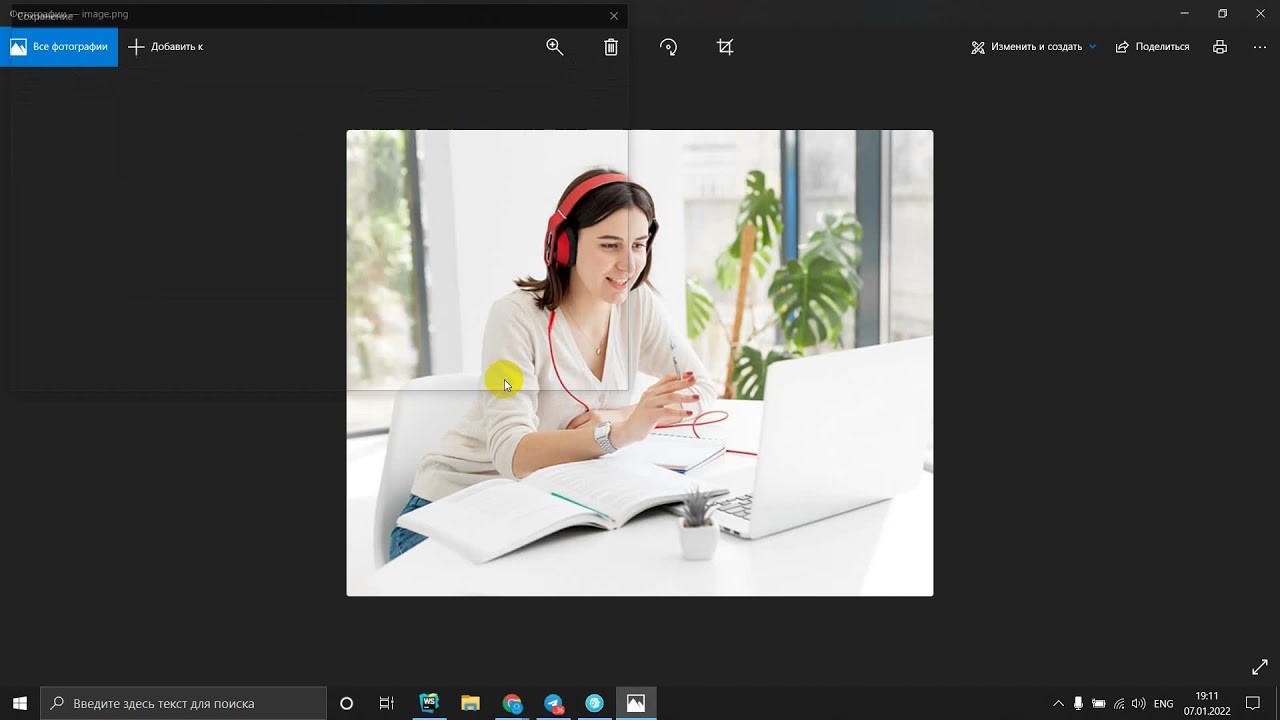Open Task View in the taskbar

(387, 703)
